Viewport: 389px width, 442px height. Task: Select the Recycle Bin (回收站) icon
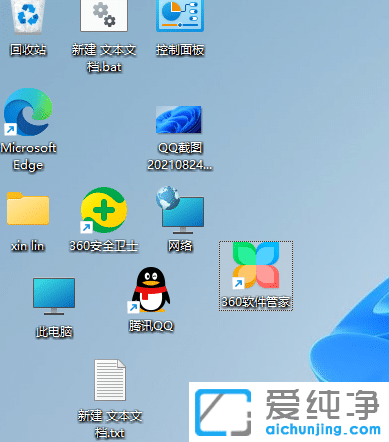[x=28, y=17]
